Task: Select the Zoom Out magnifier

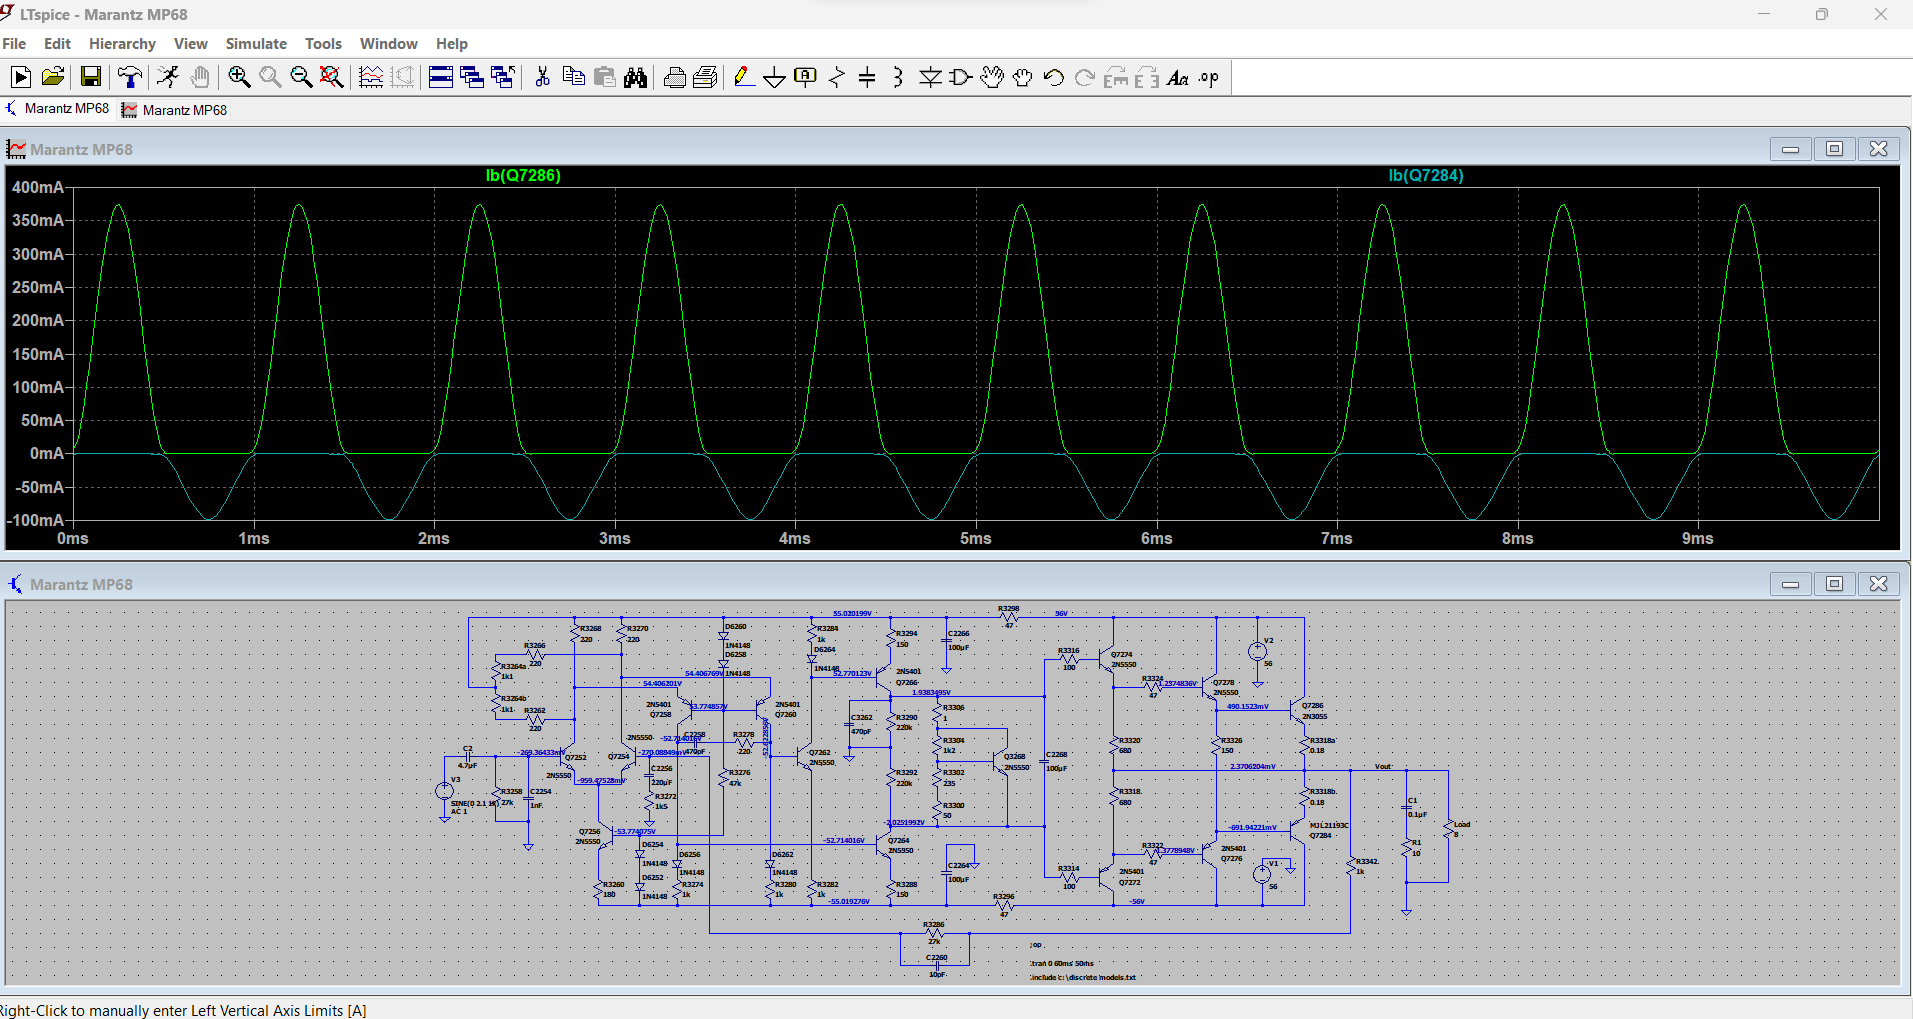Action: (x=301, y=78)
